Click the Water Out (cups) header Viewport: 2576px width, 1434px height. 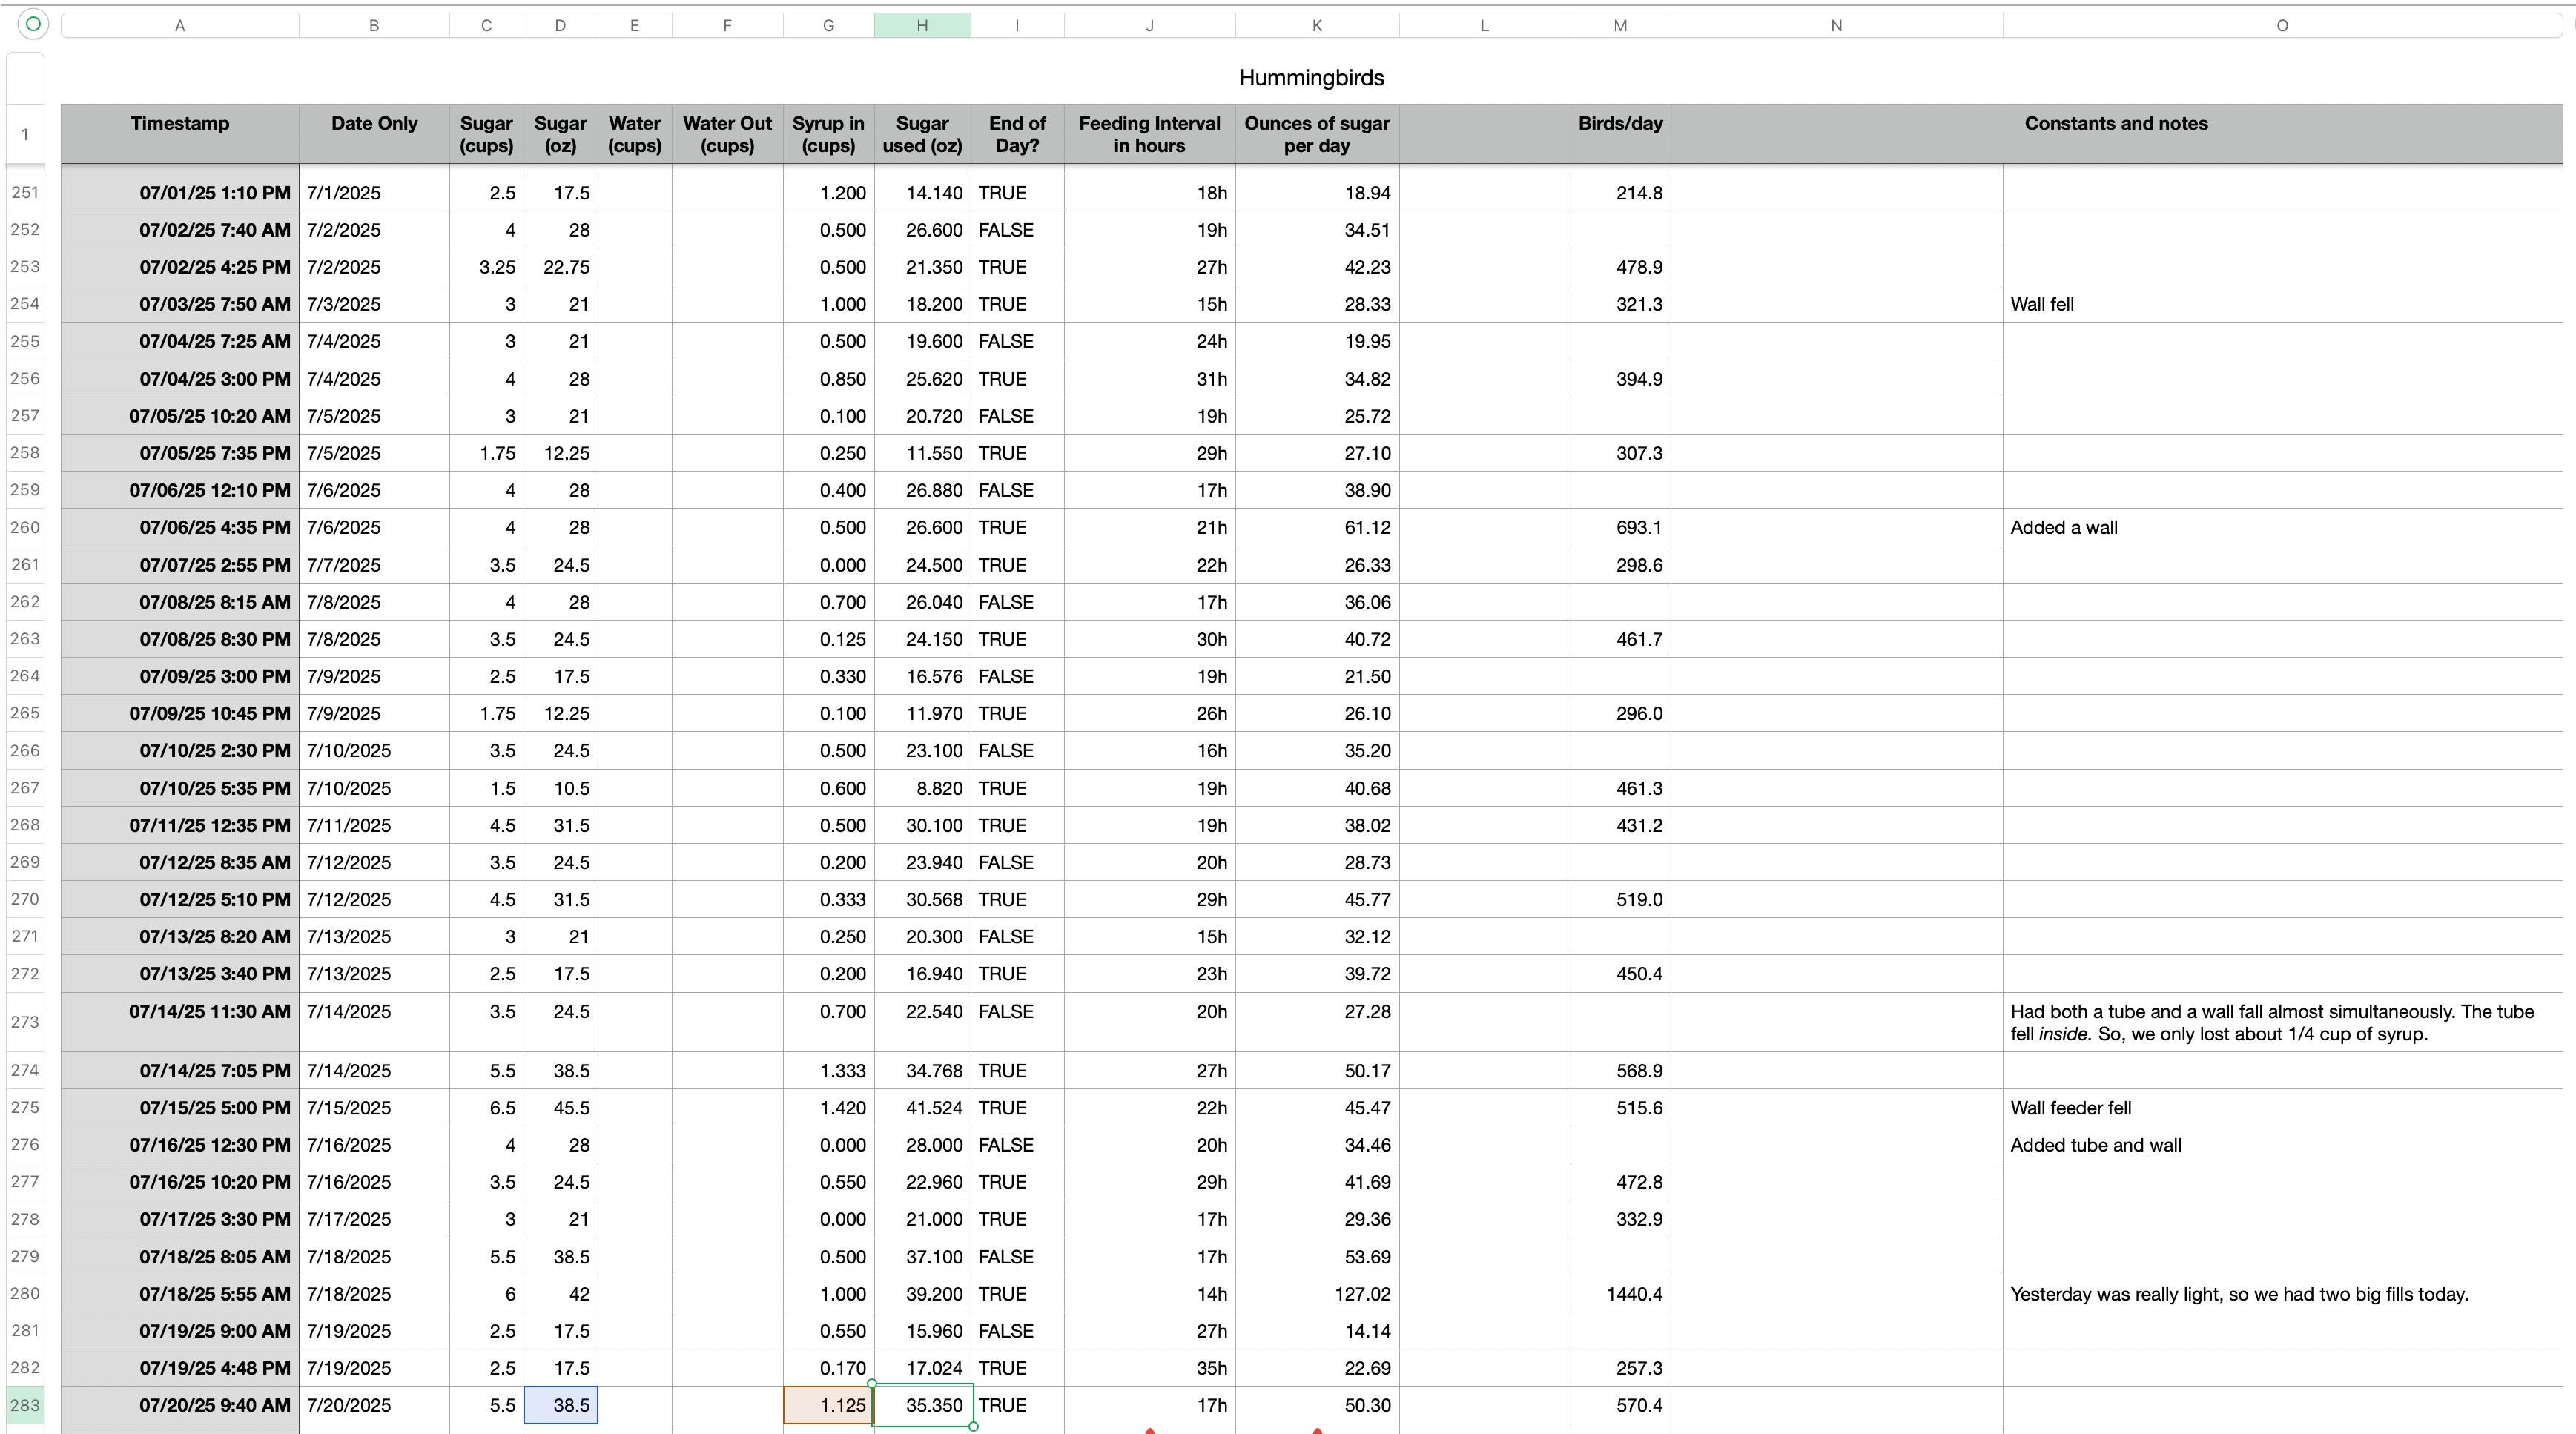(x=727, y=134)
